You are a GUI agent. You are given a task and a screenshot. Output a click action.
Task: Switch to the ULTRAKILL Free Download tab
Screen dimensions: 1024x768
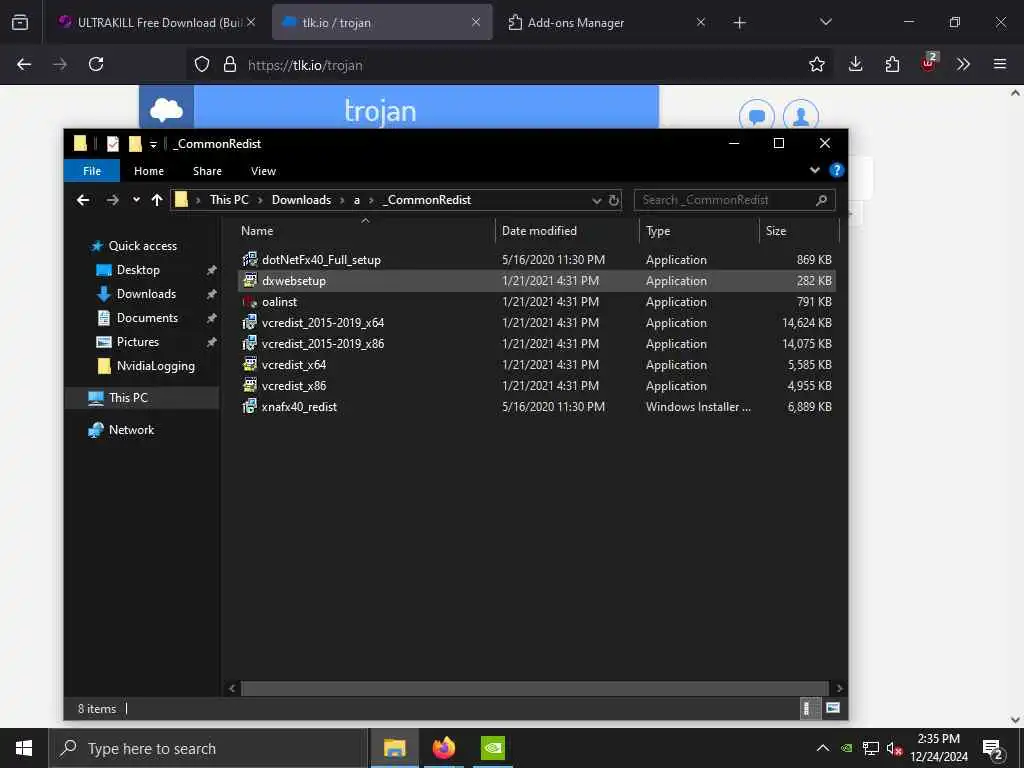(157, 22)
